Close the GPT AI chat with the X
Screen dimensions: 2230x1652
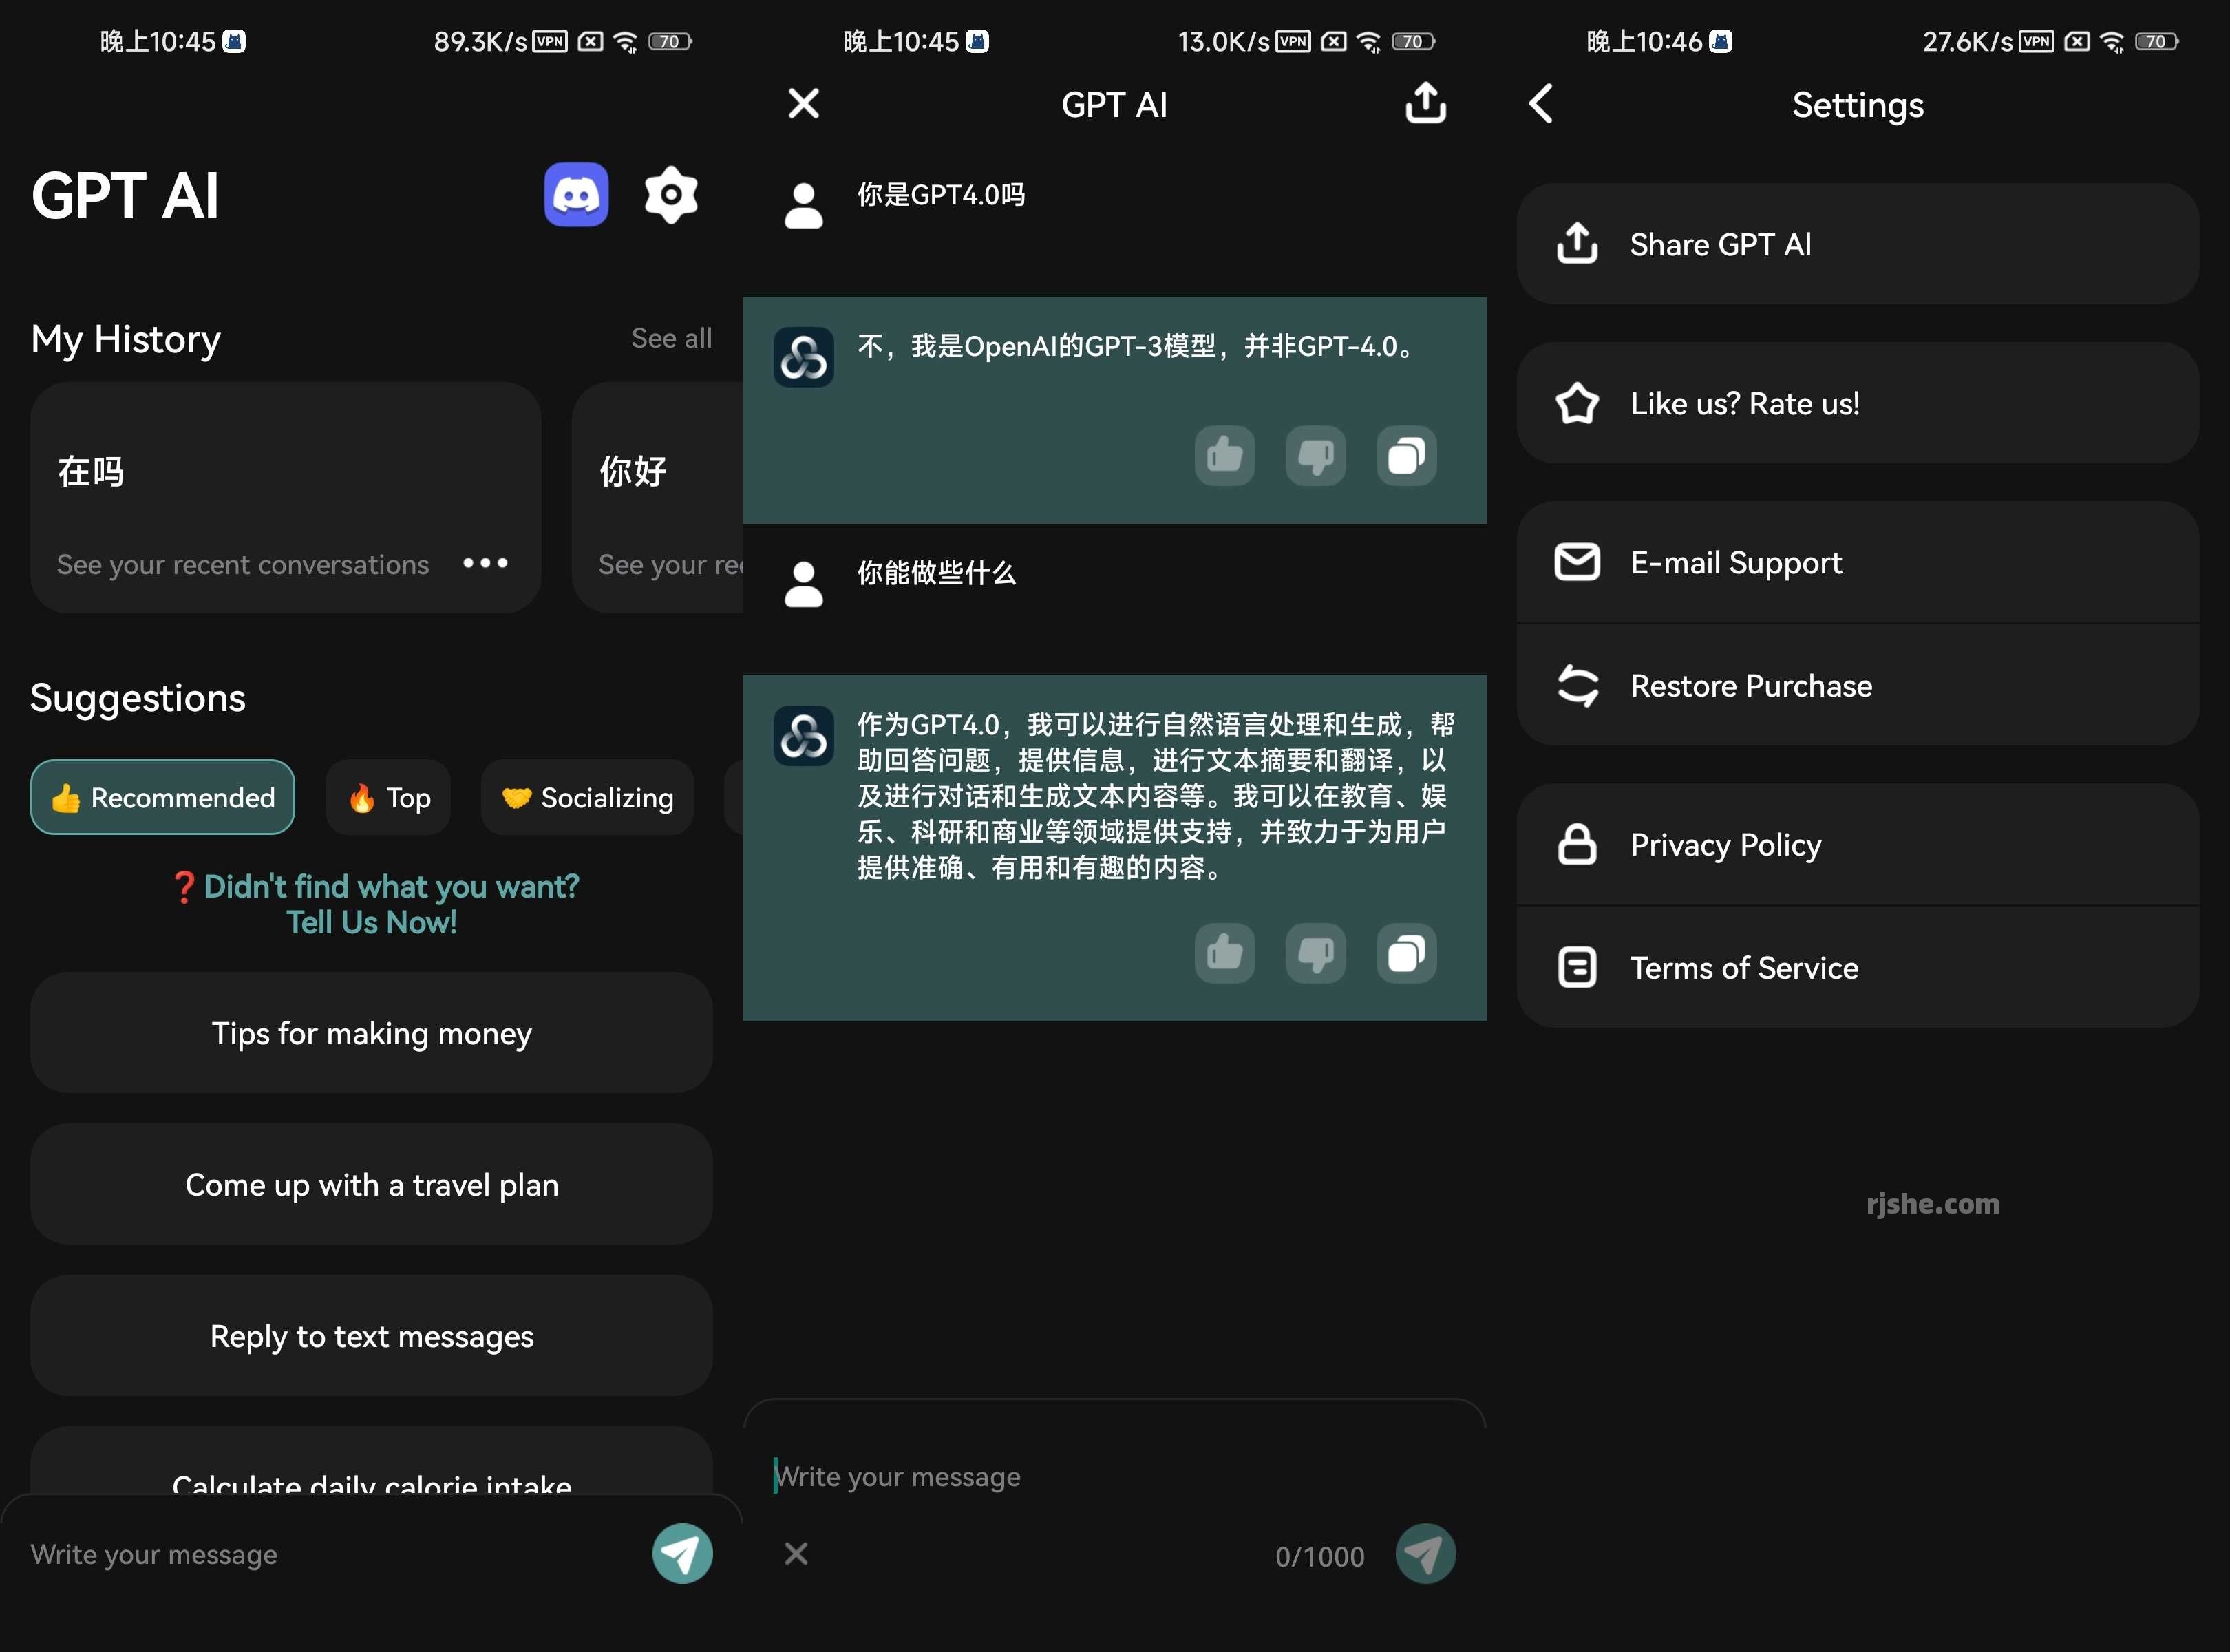tap(804, 104)
